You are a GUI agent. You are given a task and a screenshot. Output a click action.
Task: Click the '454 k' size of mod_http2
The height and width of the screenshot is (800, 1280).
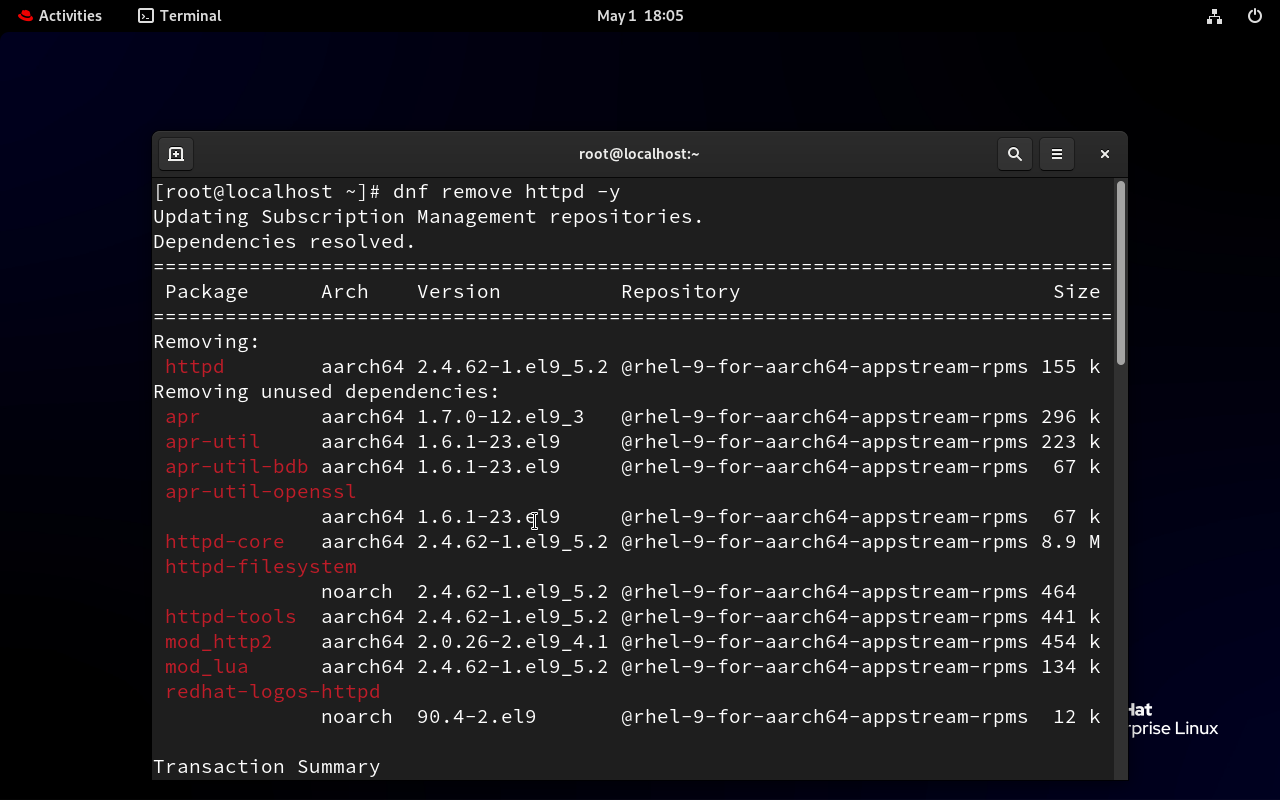pyautogui.click(x=1071, y=642)
